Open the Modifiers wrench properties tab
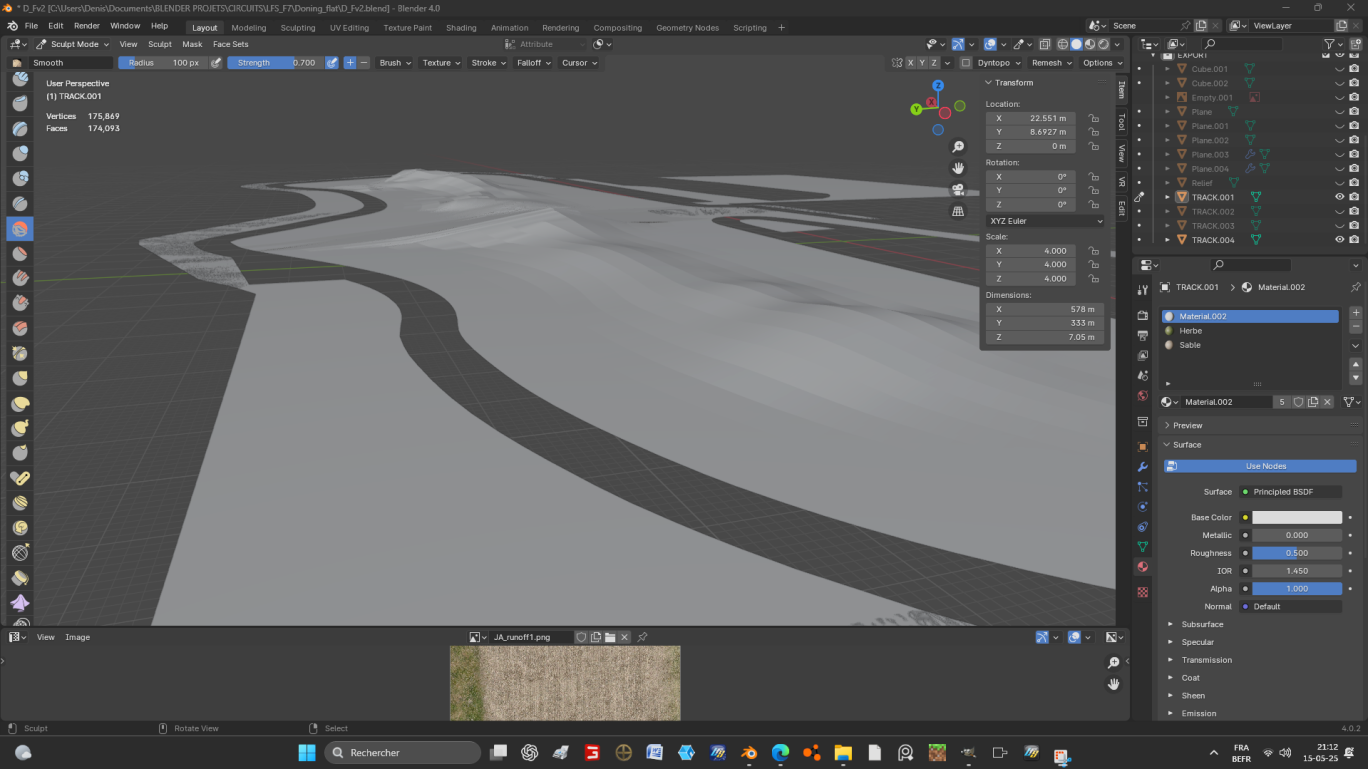1368x769 pixels. pyautogui.click(x=1143, y=467)
